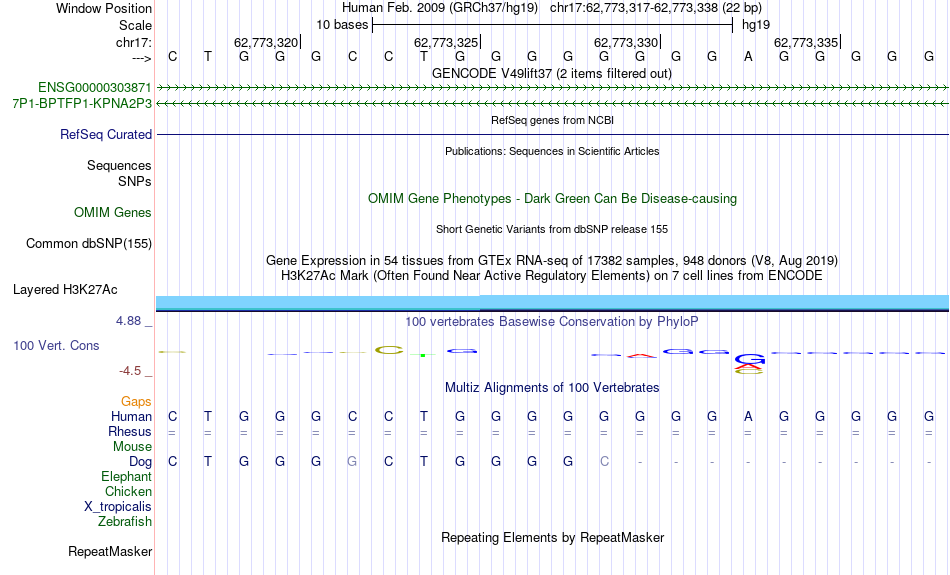Open the OMIM Genes track label

(113, 213)
